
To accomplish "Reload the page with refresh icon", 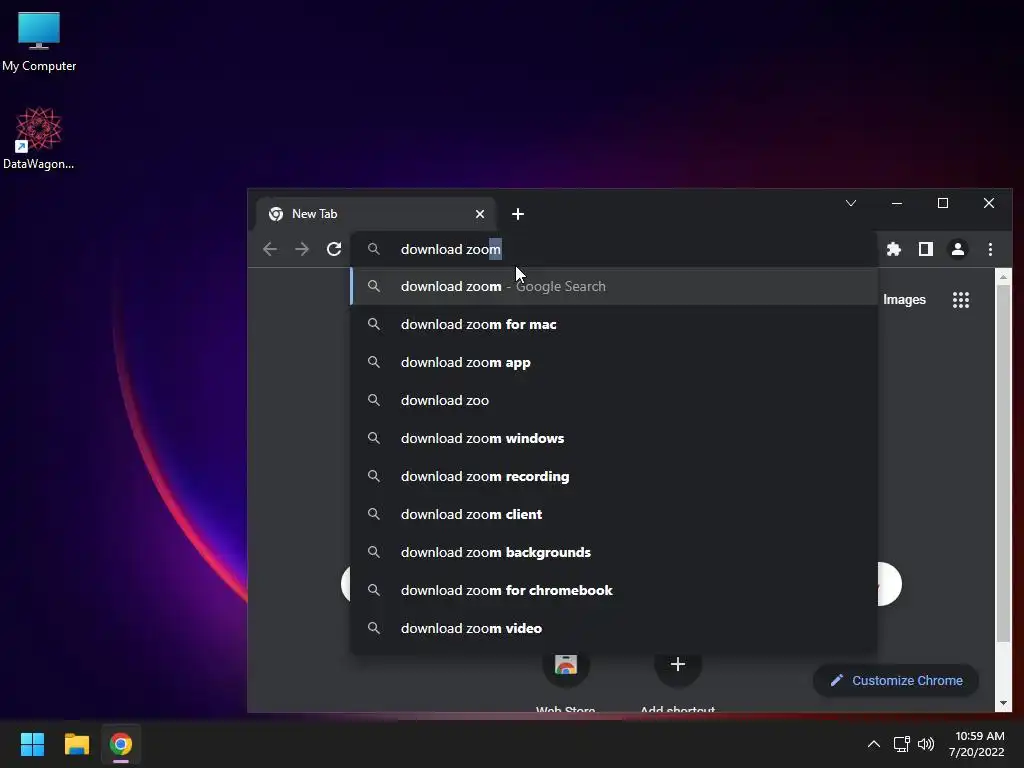I will (334, 249).
